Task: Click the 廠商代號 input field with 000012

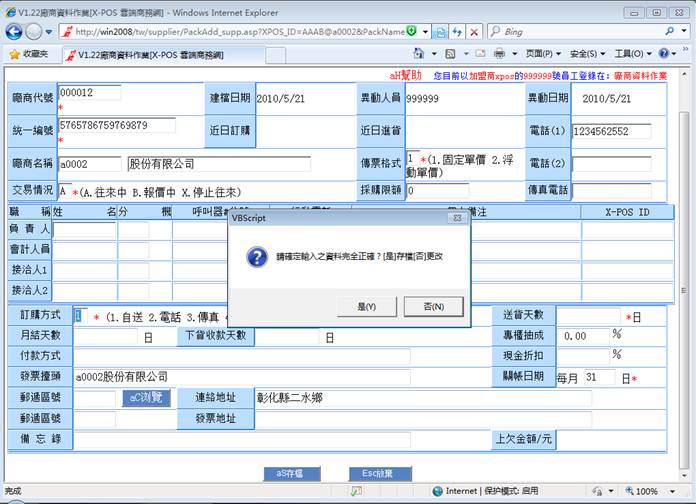Action: tap(89, 93)
